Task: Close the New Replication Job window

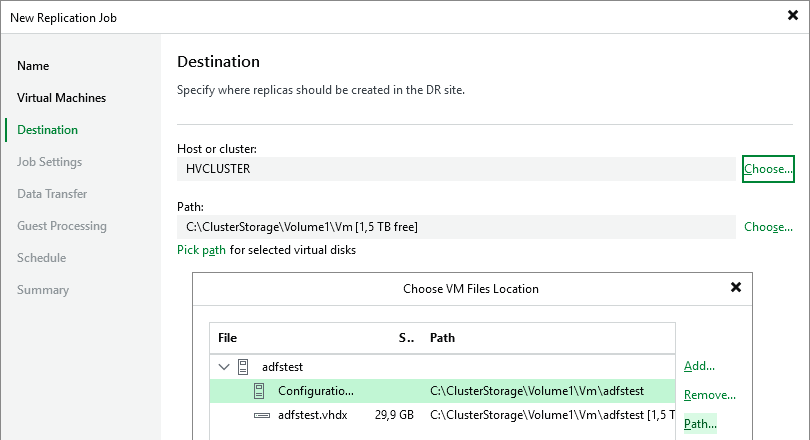Action: click(x=793, y=15)
